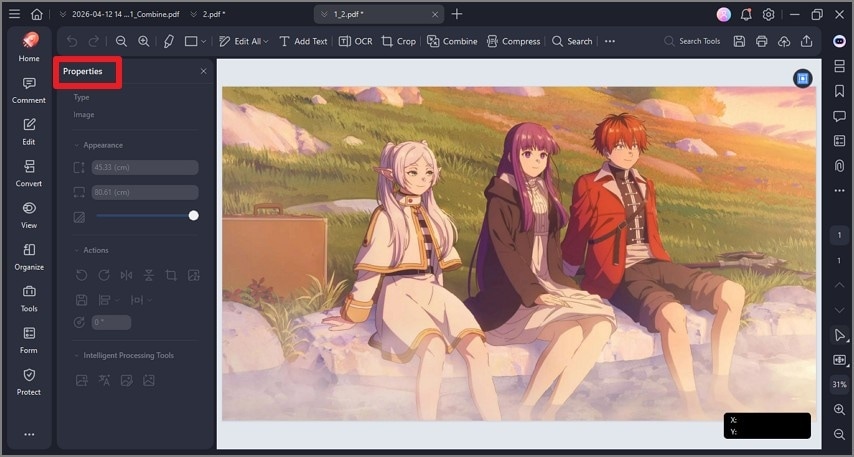Run the OCR tool

tap(356, 41)
